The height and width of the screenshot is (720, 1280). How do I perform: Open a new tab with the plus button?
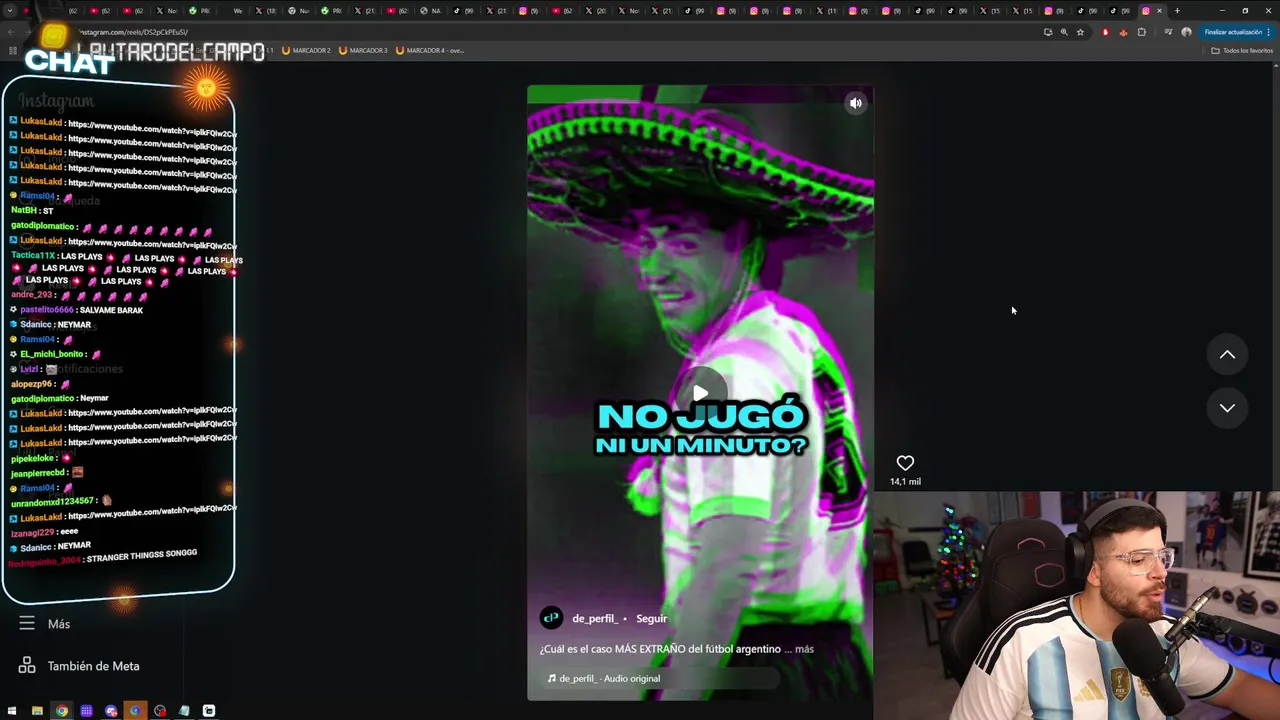[x=1177, y=11]
